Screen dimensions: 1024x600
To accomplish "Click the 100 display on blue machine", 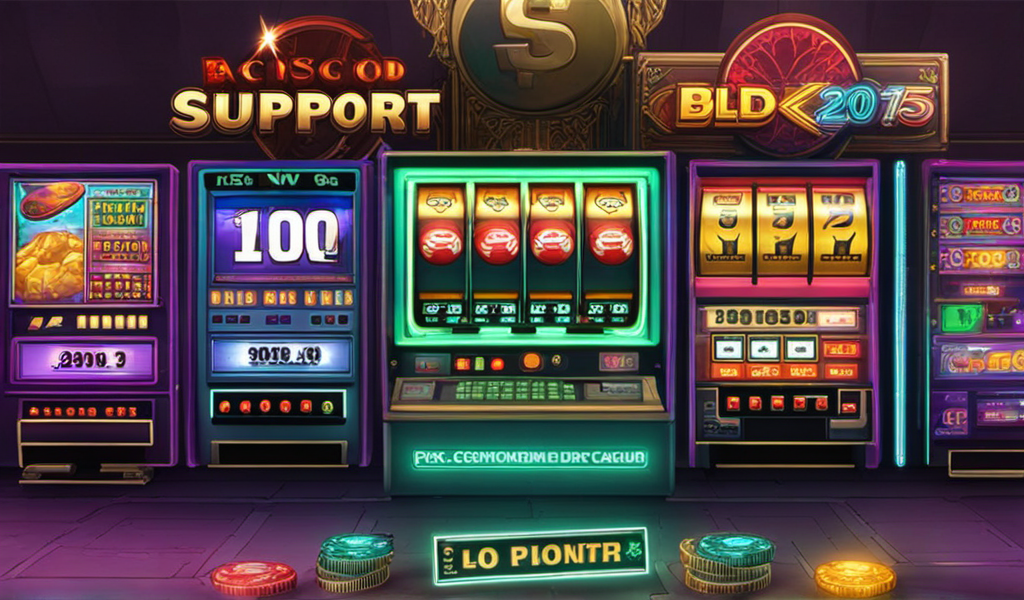I will pos(284,238).
